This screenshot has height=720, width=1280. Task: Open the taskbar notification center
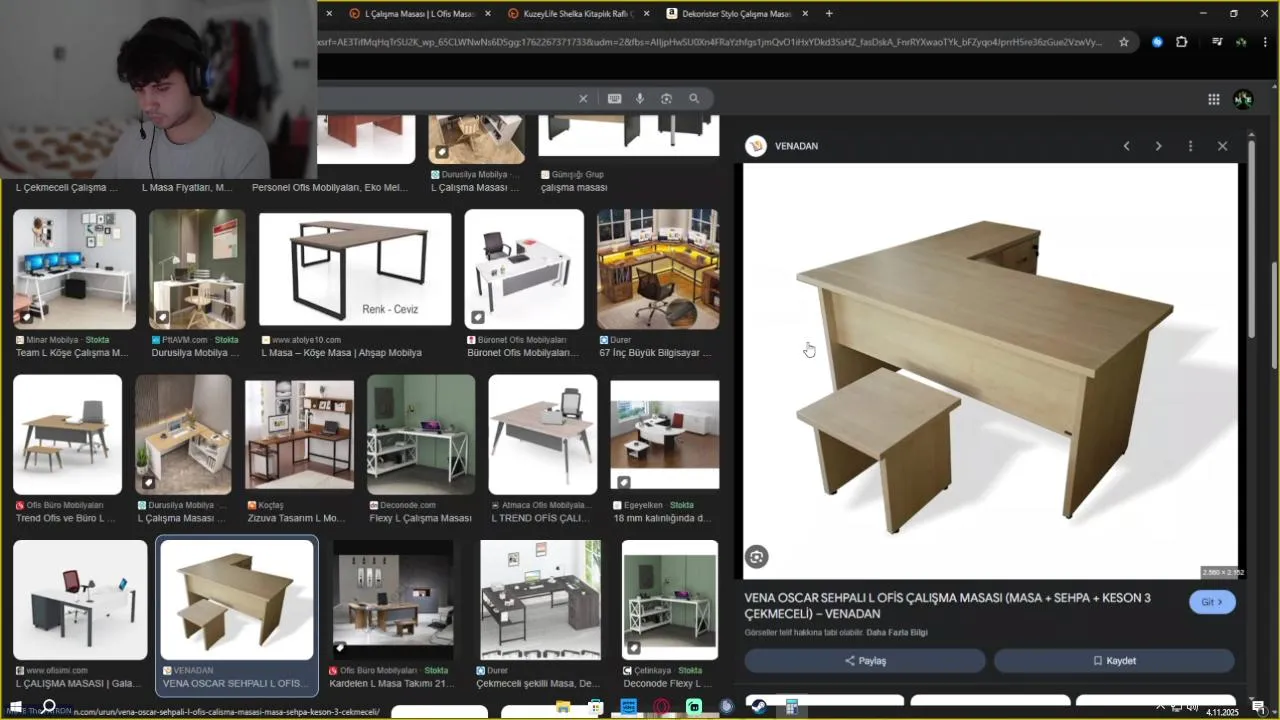tap(1258, 707)
